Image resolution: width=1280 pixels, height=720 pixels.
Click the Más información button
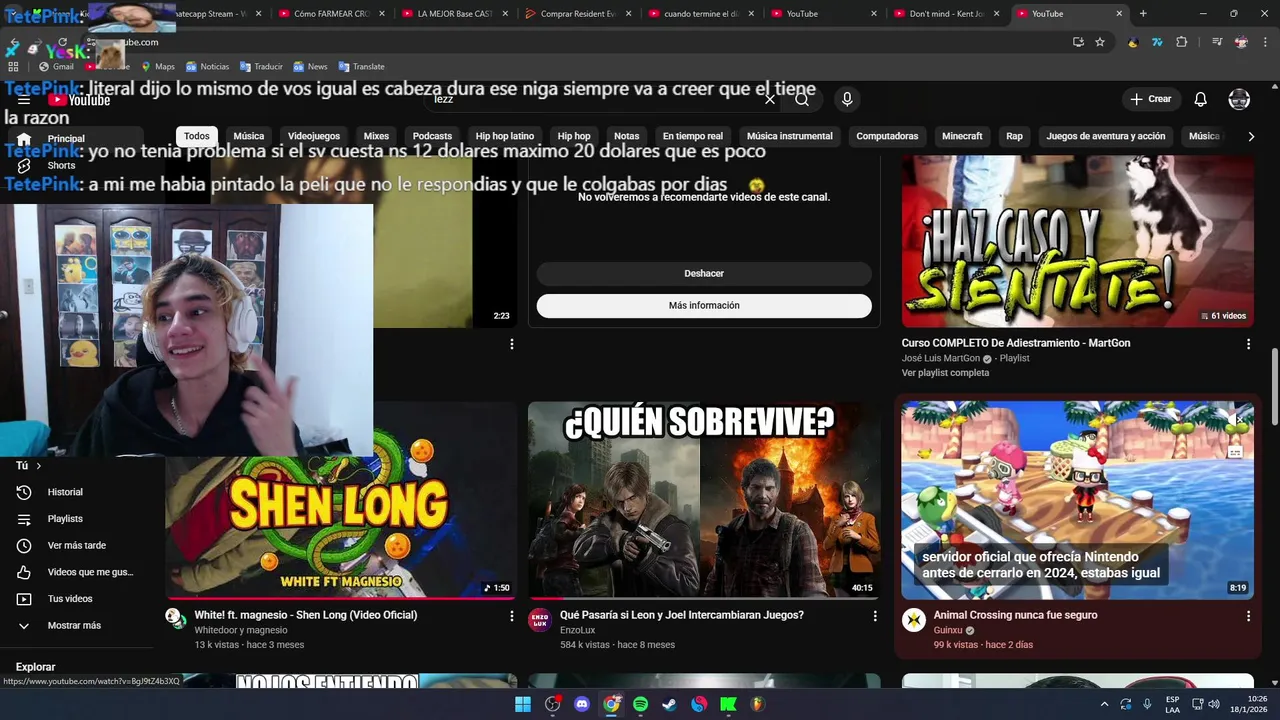(x=704, y=305)
